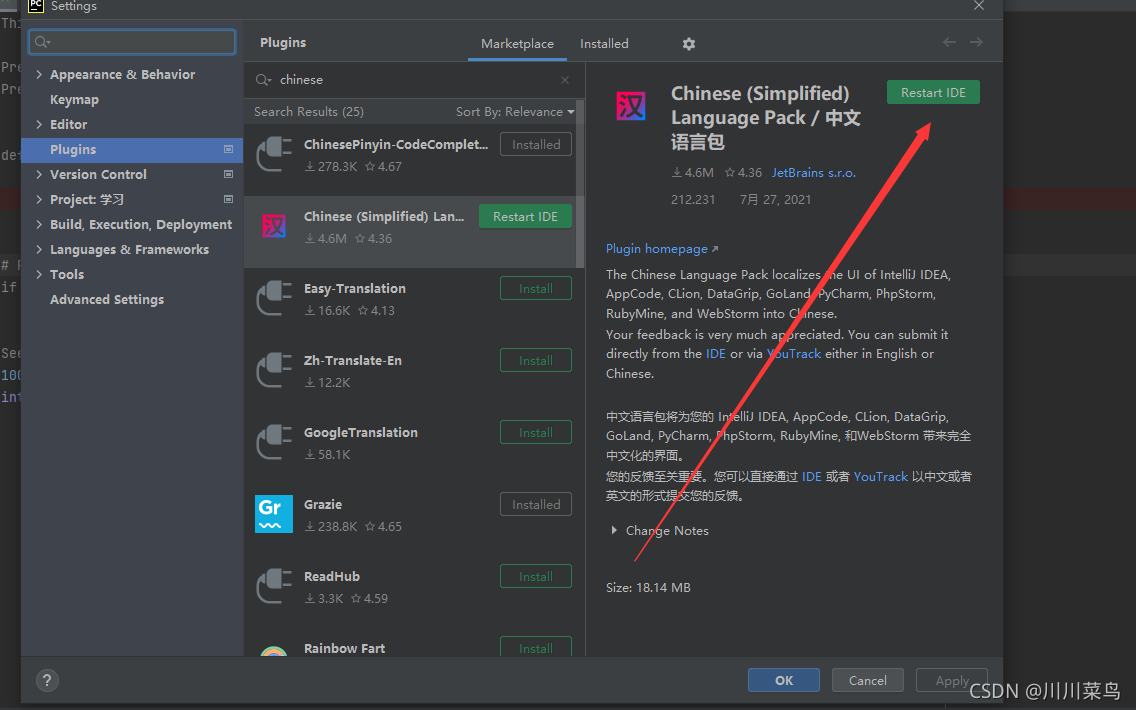
Task: Switch to the Marketplace tab
Action: [517, 44]
